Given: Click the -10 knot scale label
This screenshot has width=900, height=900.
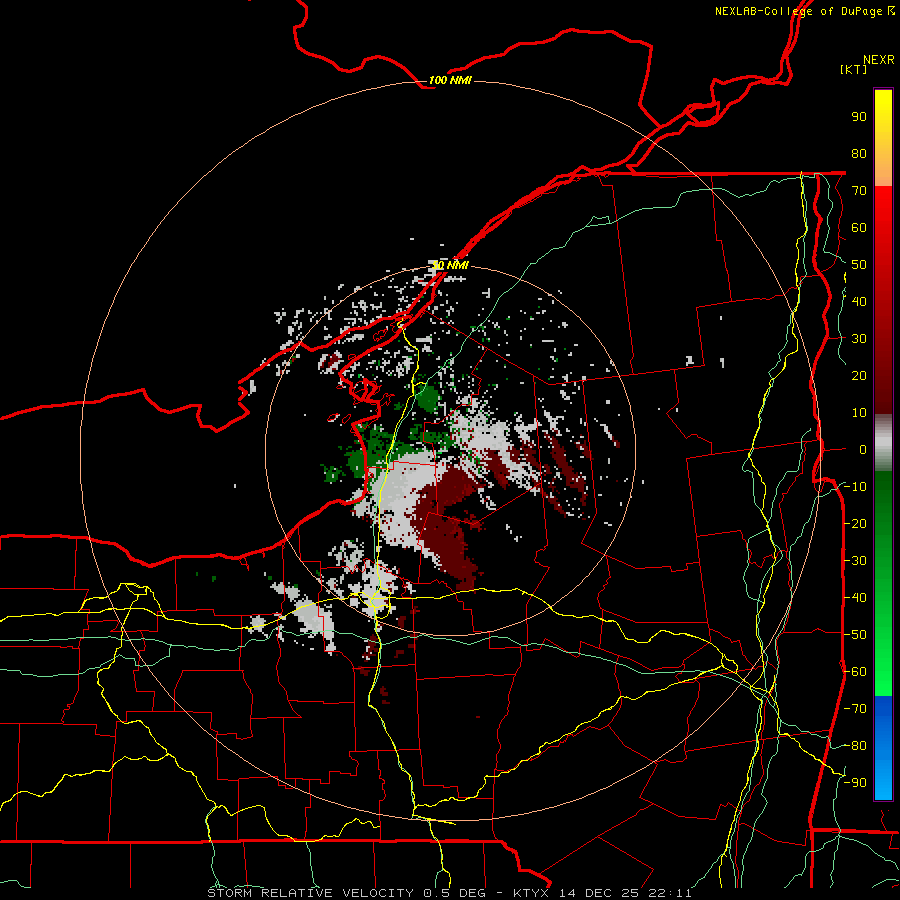Looking at the screenshot, I should coord(855,487).
